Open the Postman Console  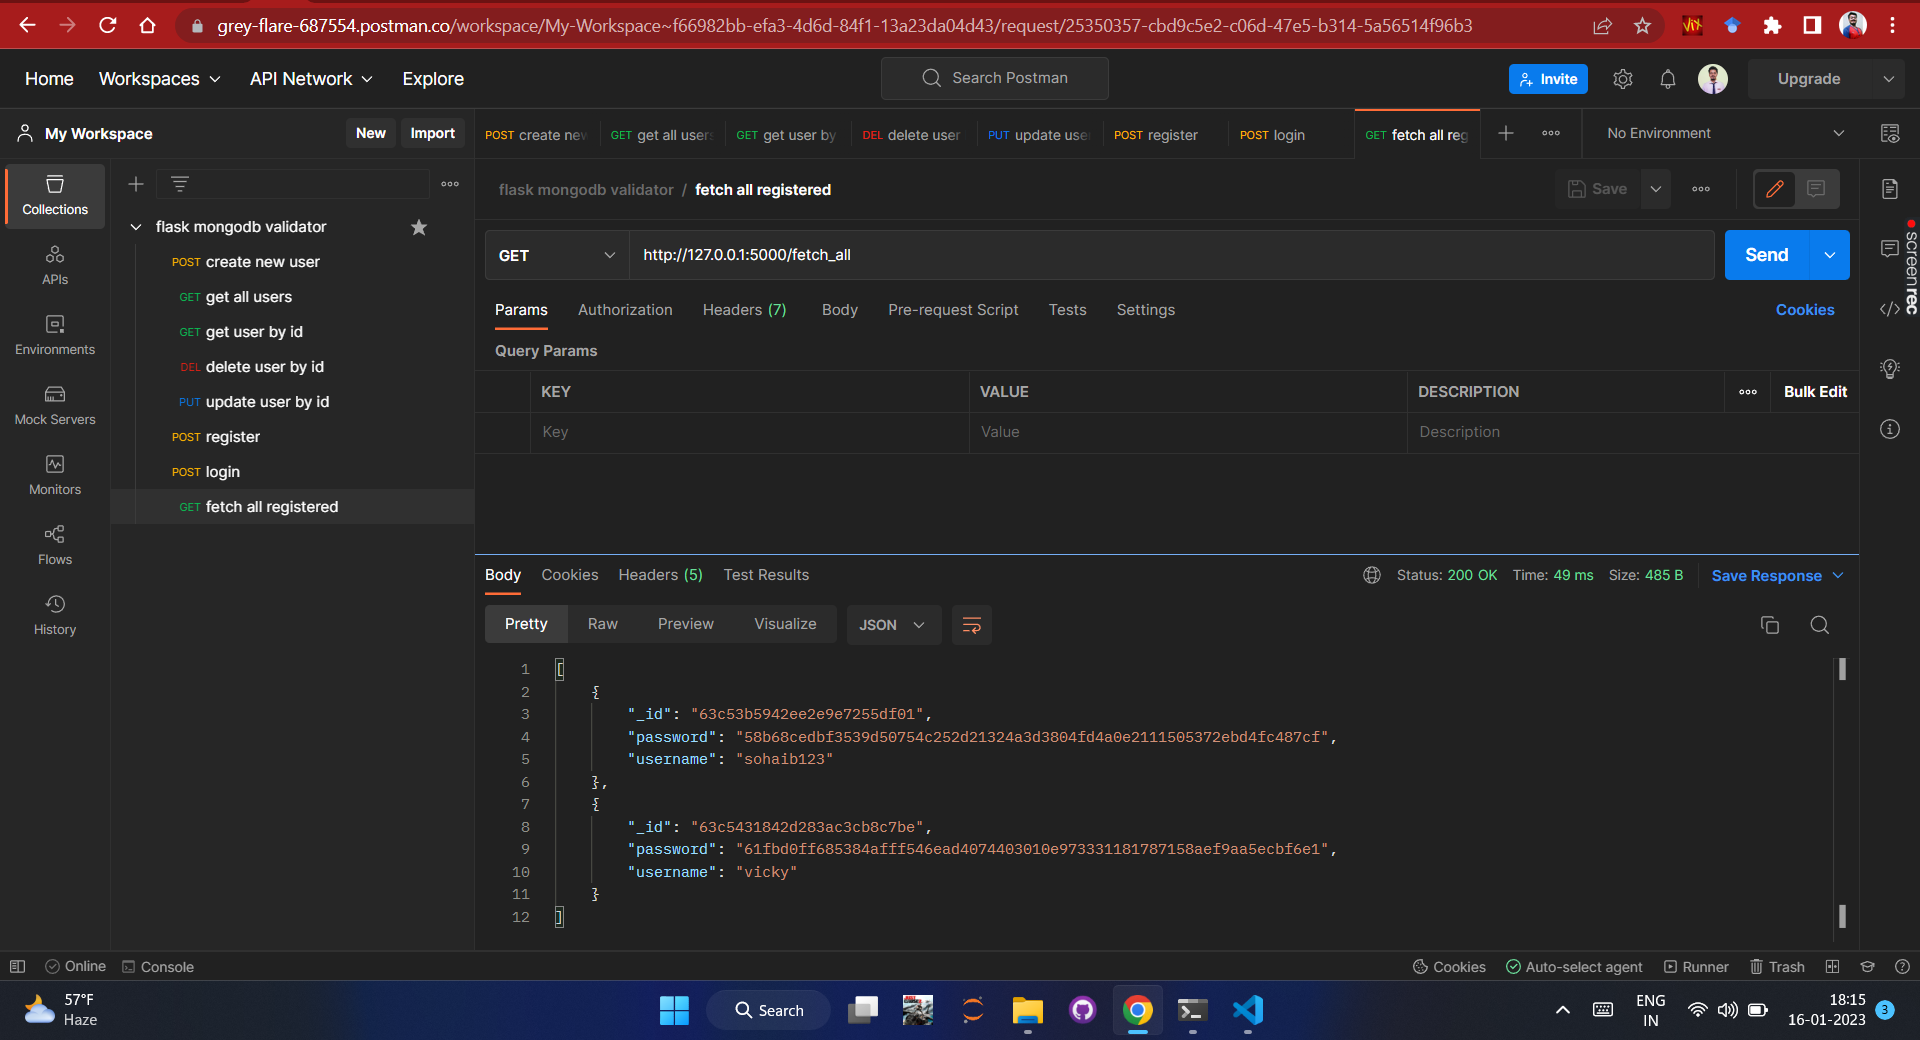(157, 966)
